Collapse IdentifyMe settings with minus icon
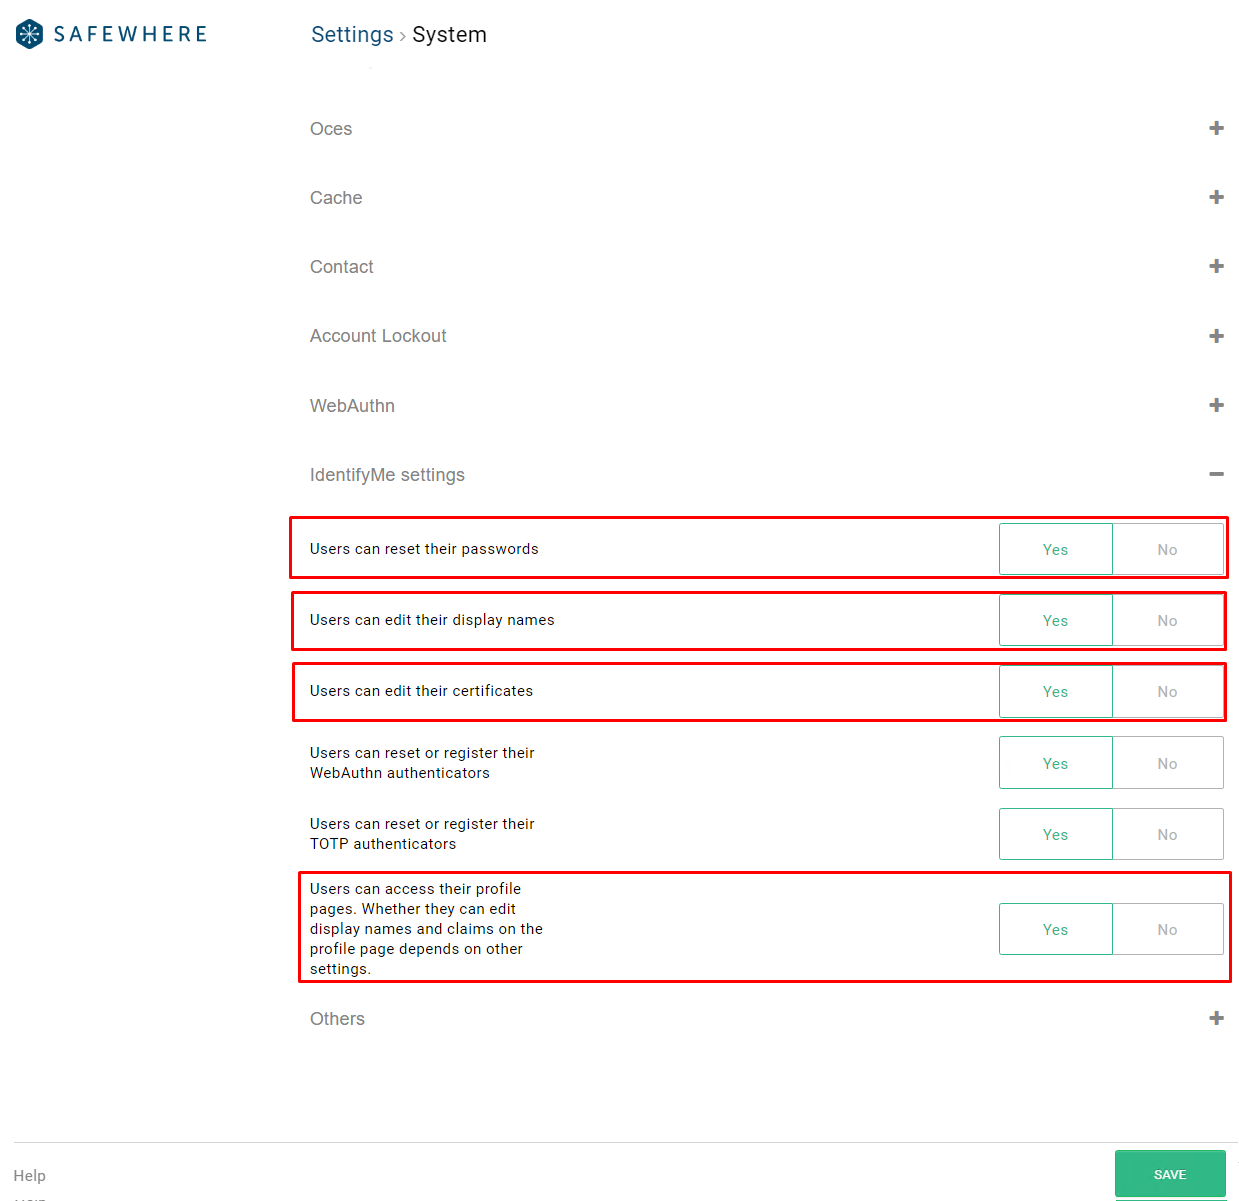The height and width of the screenshot is (1201, 1239). pos(1216,474)
